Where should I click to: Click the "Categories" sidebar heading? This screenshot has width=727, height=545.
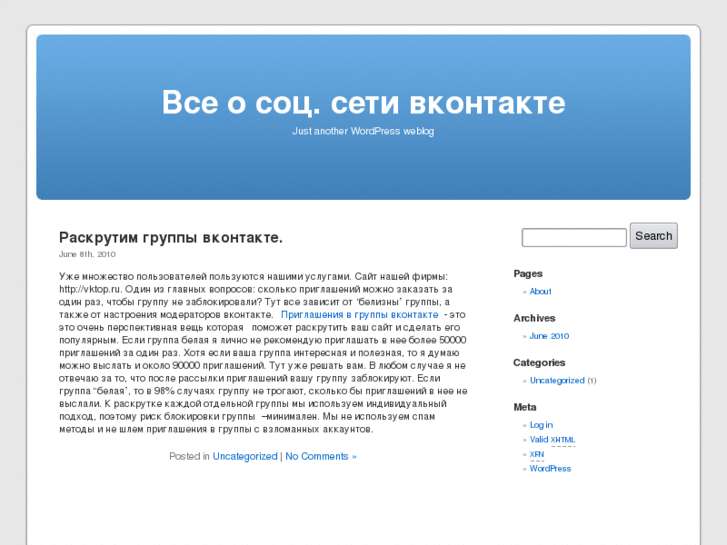point(539,363)
